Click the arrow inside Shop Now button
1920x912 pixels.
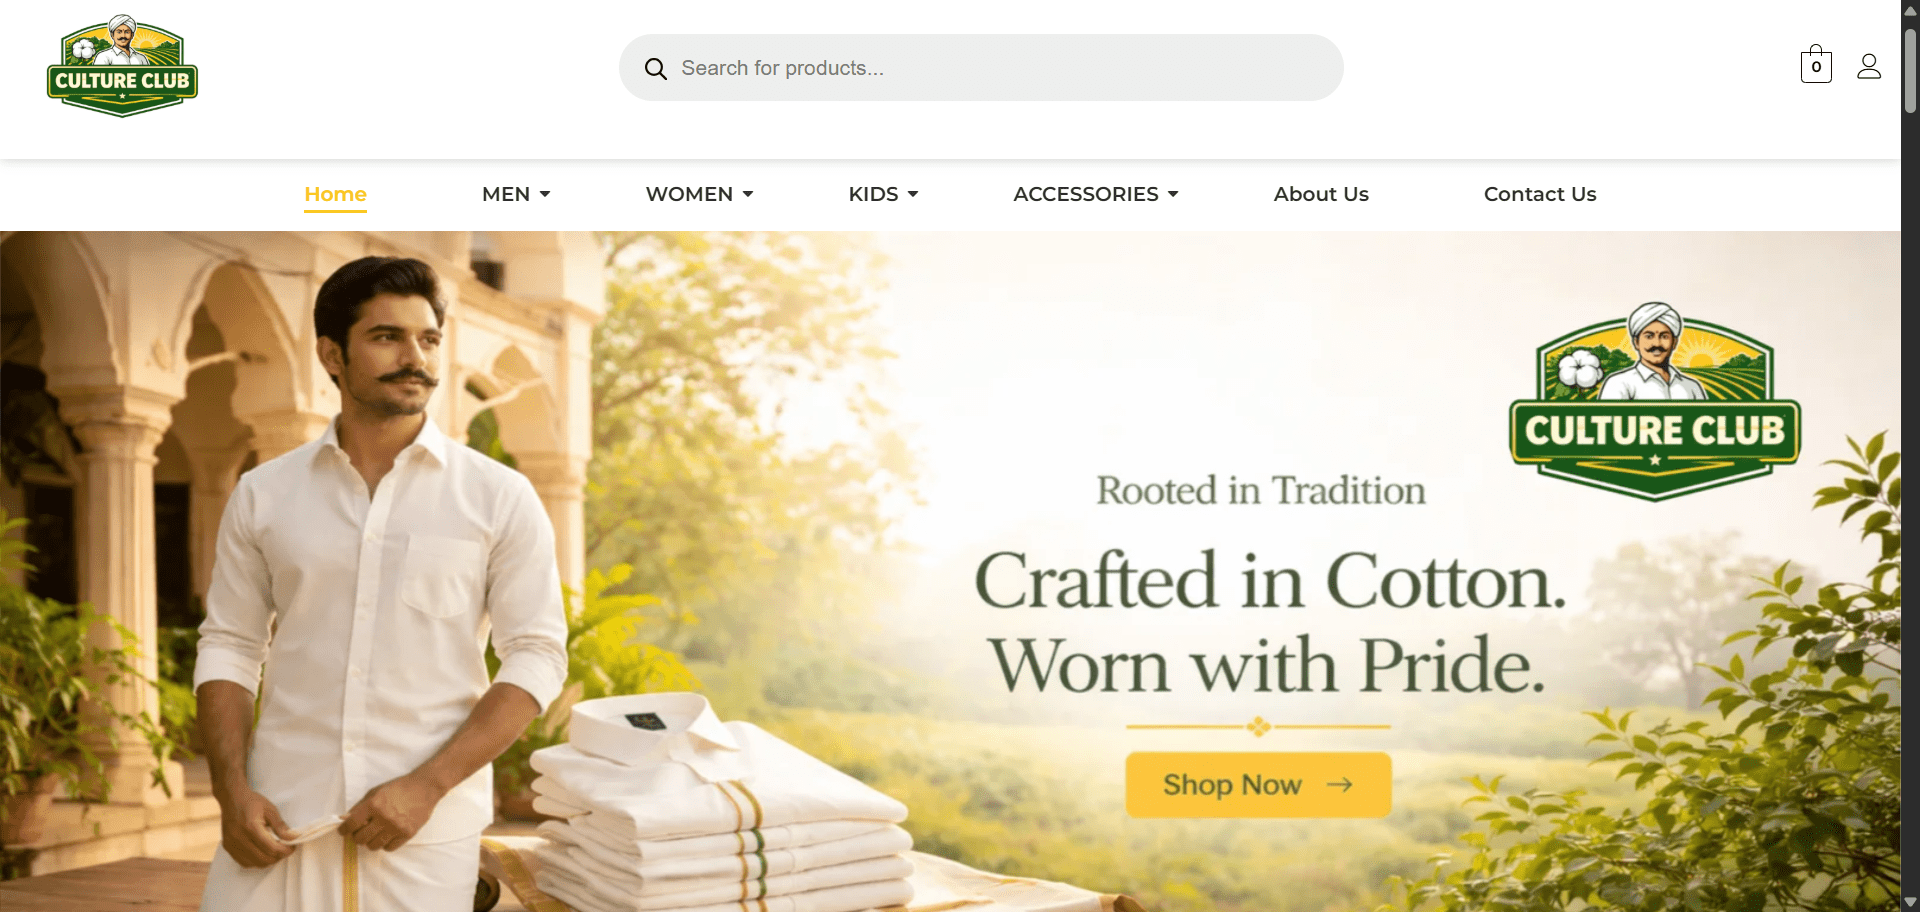pyautogui.click(x=1339, y=785)
